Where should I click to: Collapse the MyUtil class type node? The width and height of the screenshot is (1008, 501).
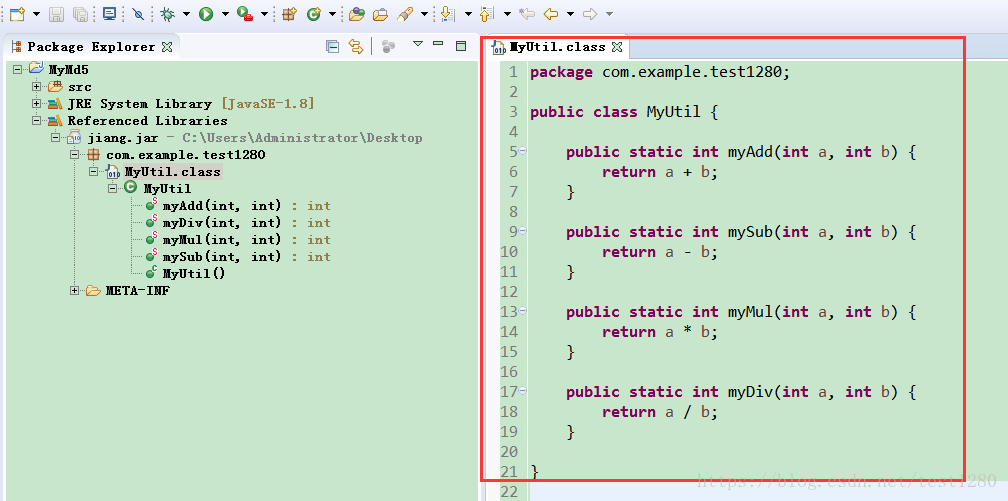pyautogui.click(x=112, y=188)
